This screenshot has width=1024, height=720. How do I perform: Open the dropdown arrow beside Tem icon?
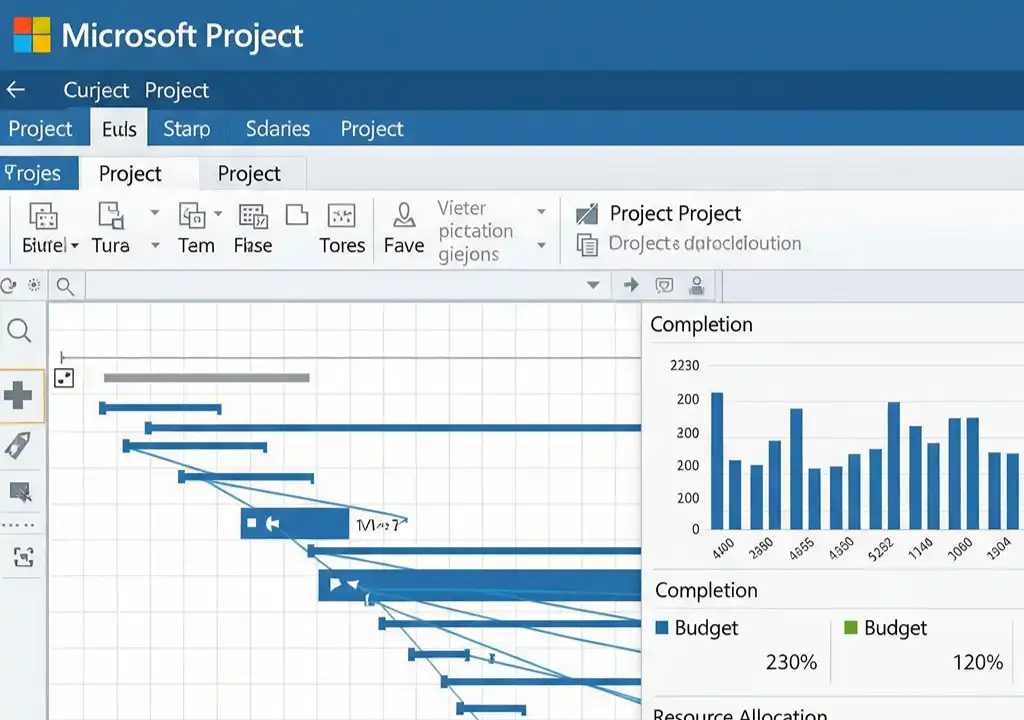(218, 214)
